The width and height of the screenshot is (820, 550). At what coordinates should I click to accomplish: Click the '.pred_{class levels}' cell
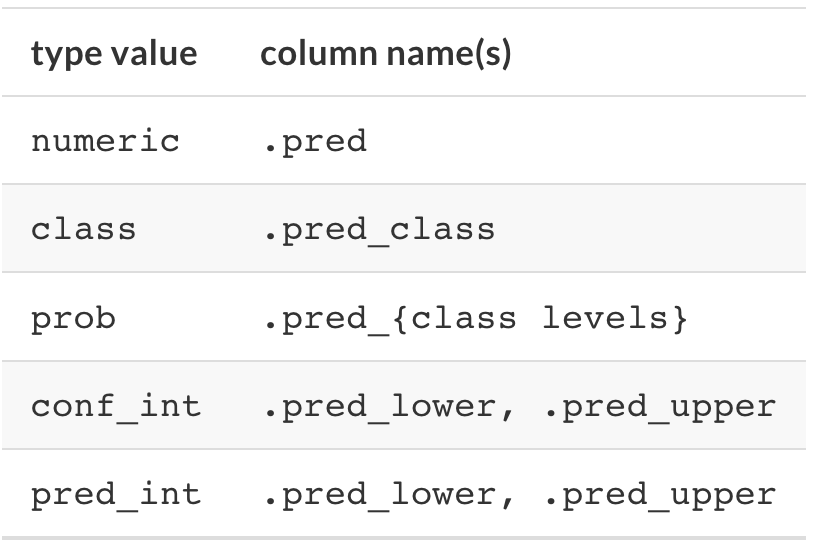(475, 318)
